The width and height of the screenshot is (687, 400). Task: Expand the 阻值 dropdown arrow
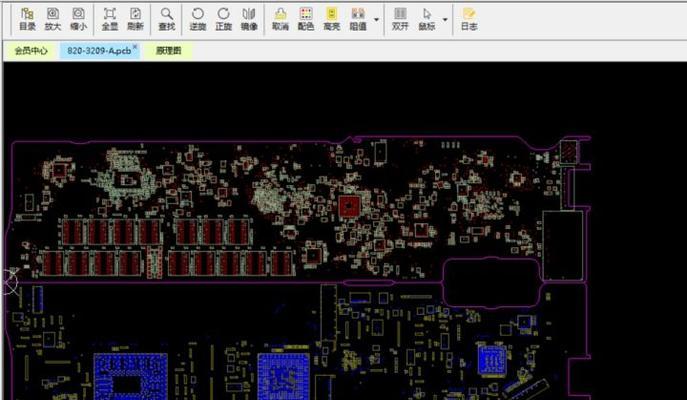376,20
